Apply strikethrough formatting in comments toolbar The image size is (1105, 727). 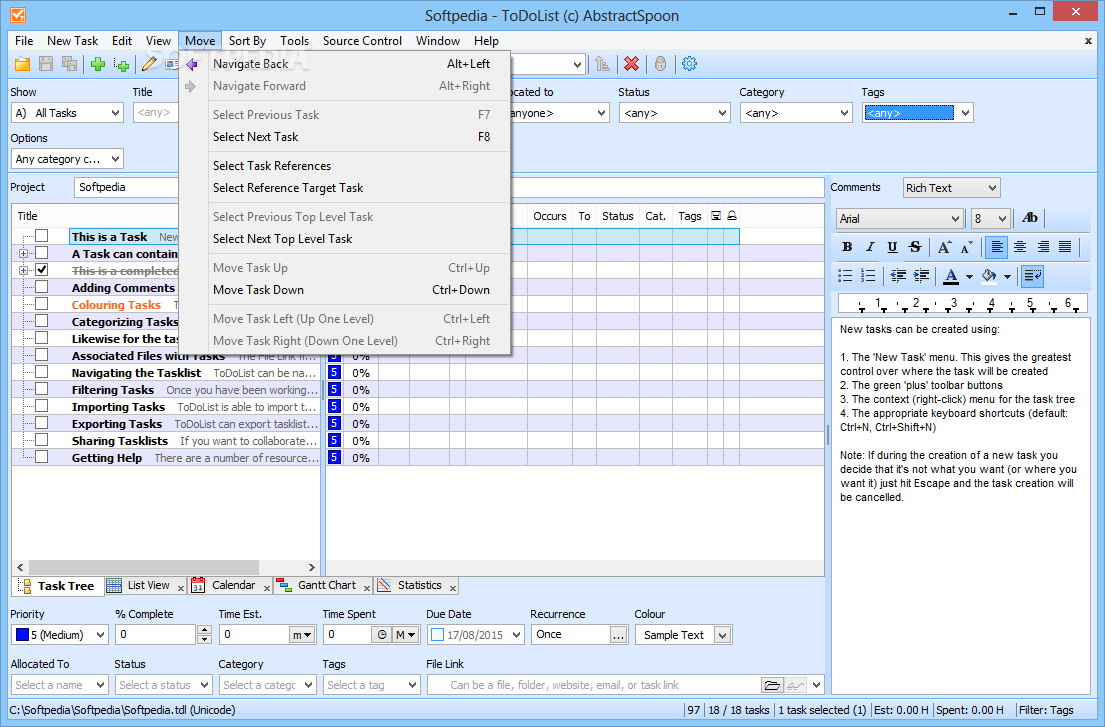point(915,247)
